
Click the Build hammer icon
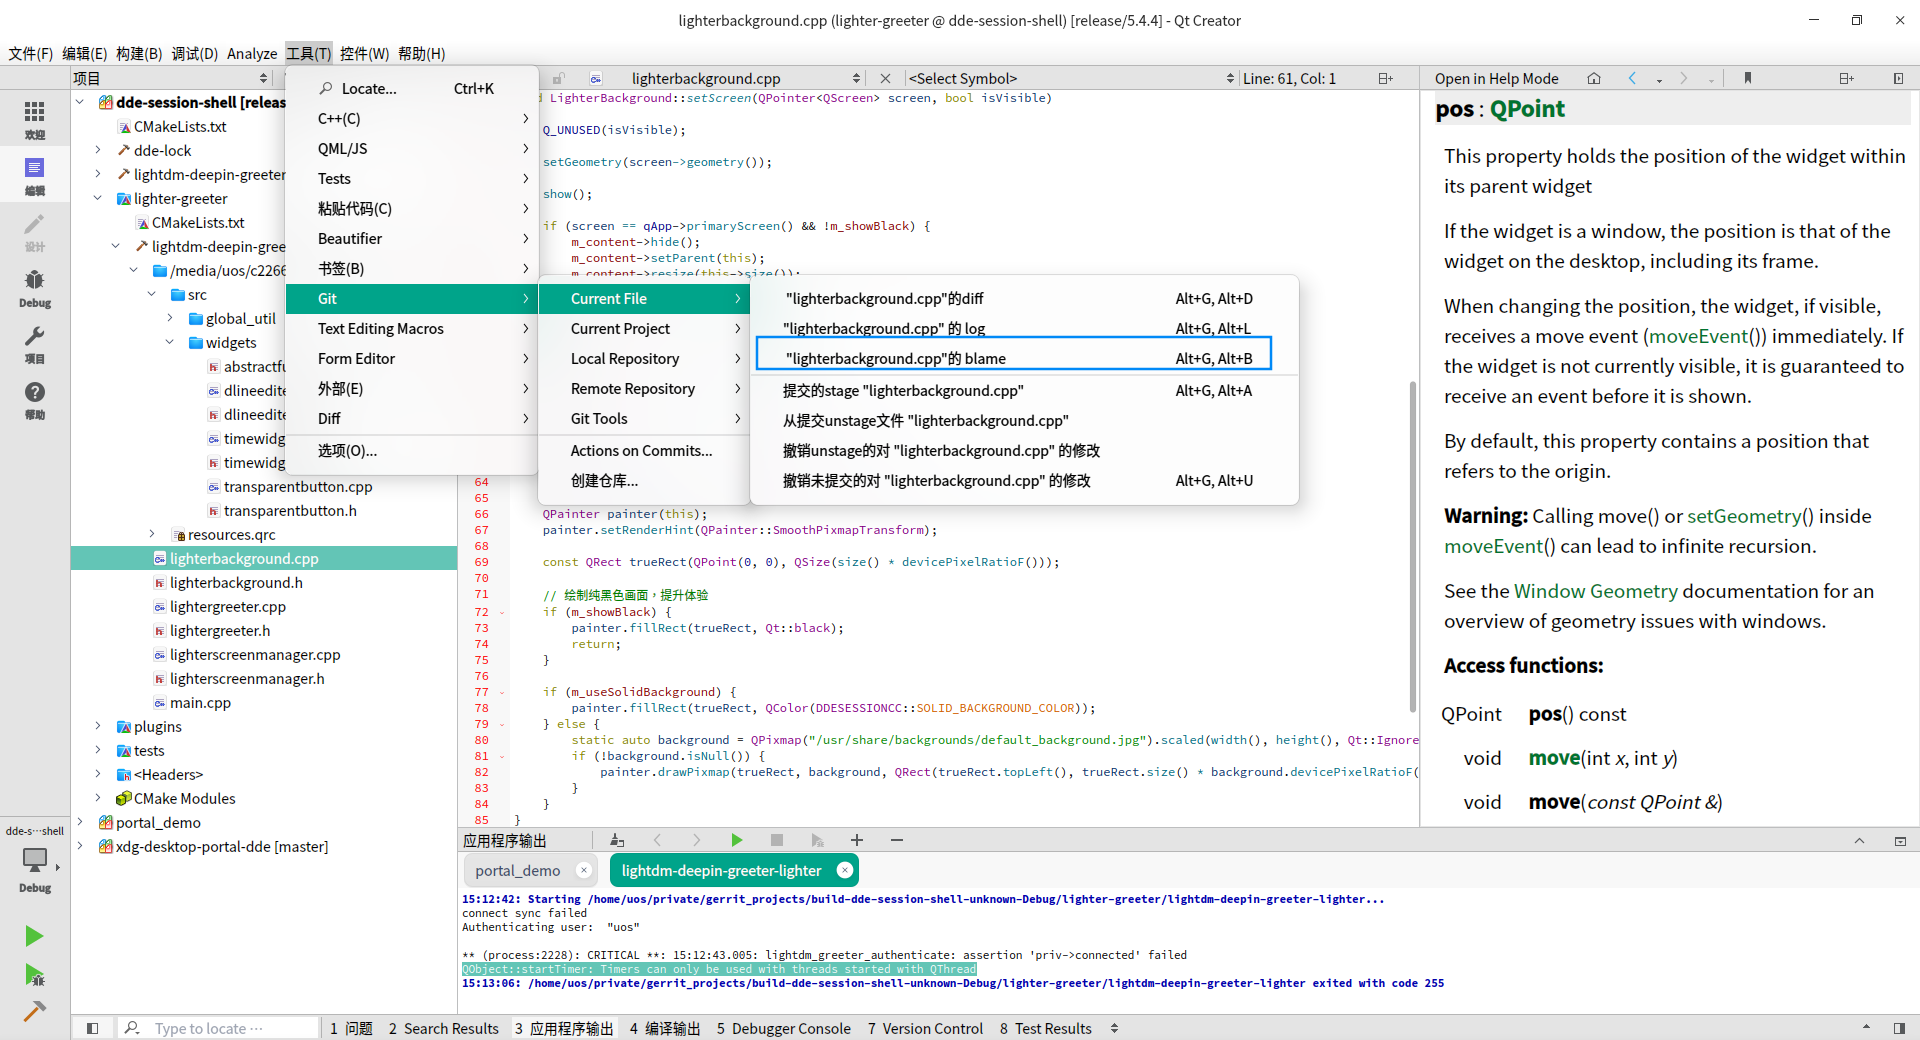34,1011
